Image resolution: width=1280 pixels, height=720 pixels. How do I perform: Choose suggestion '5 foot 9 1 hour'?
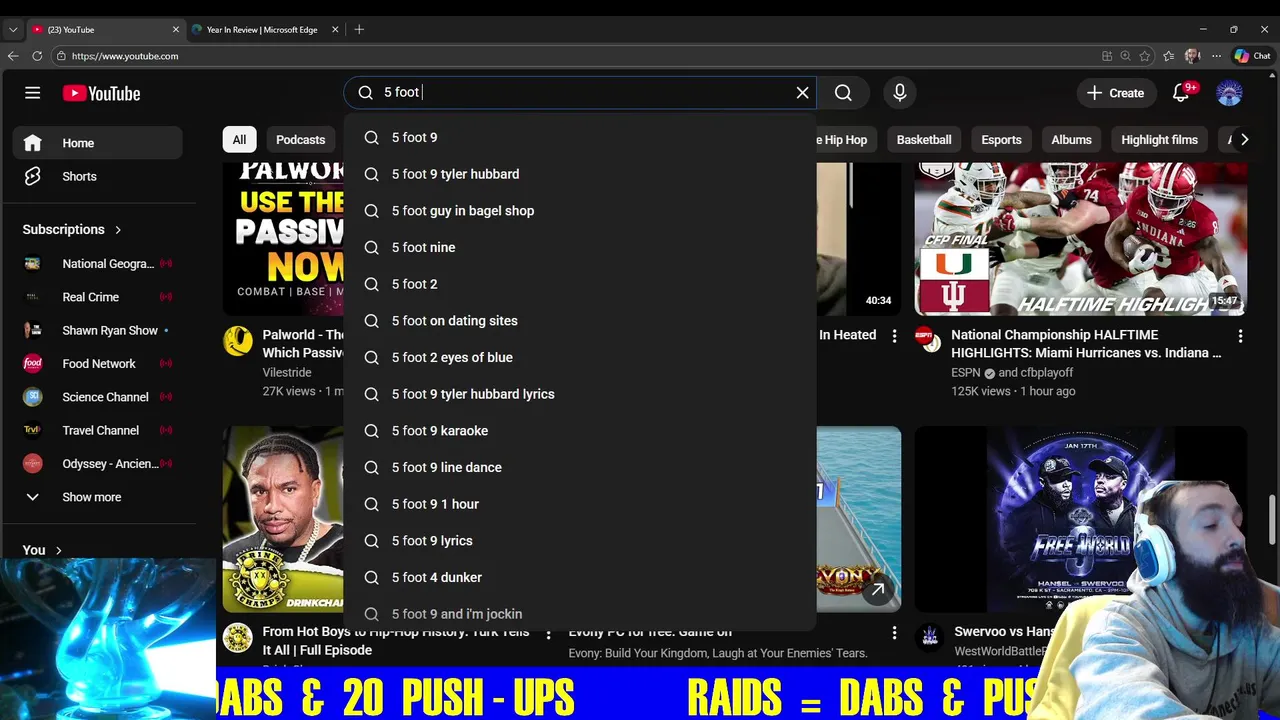[x=580, y=504]
